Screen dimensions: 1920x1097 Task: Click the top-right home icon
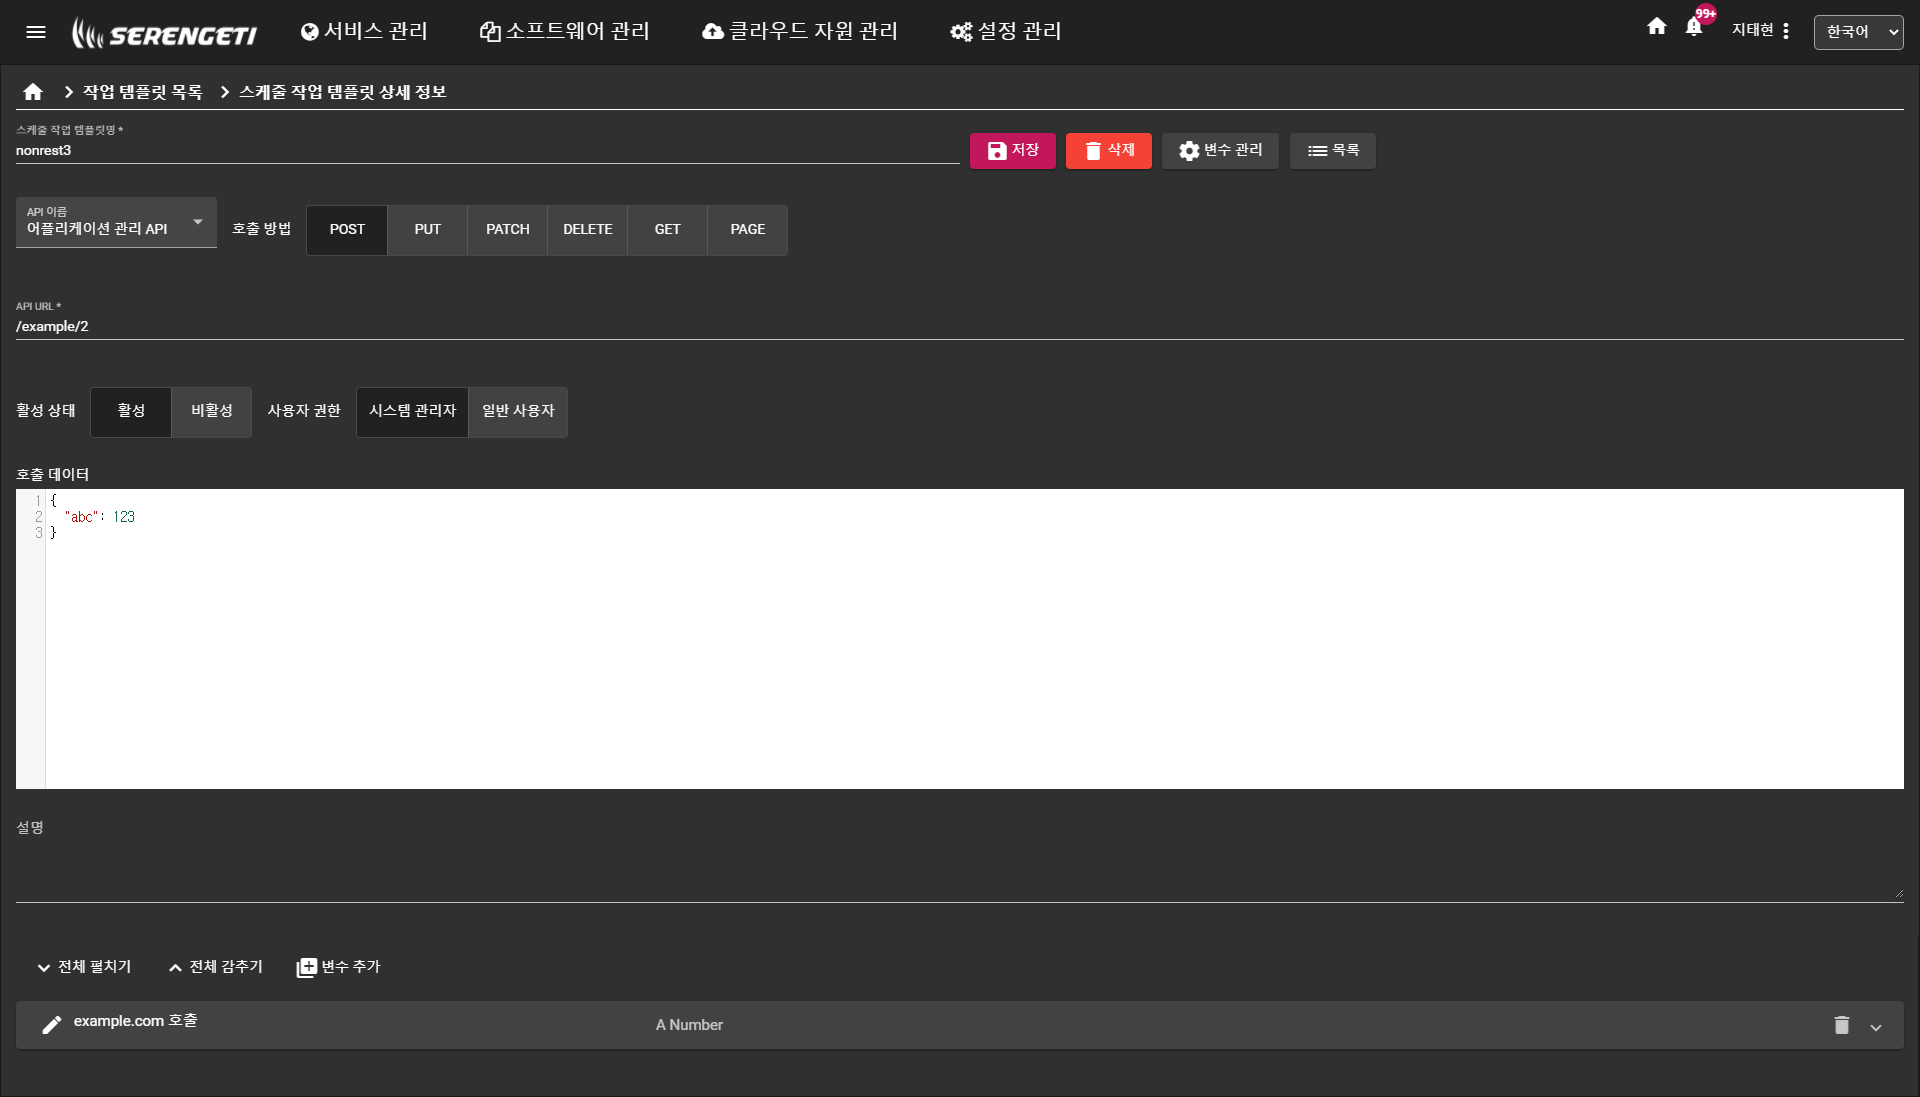pyautogui.click(x=1657, y=27)
